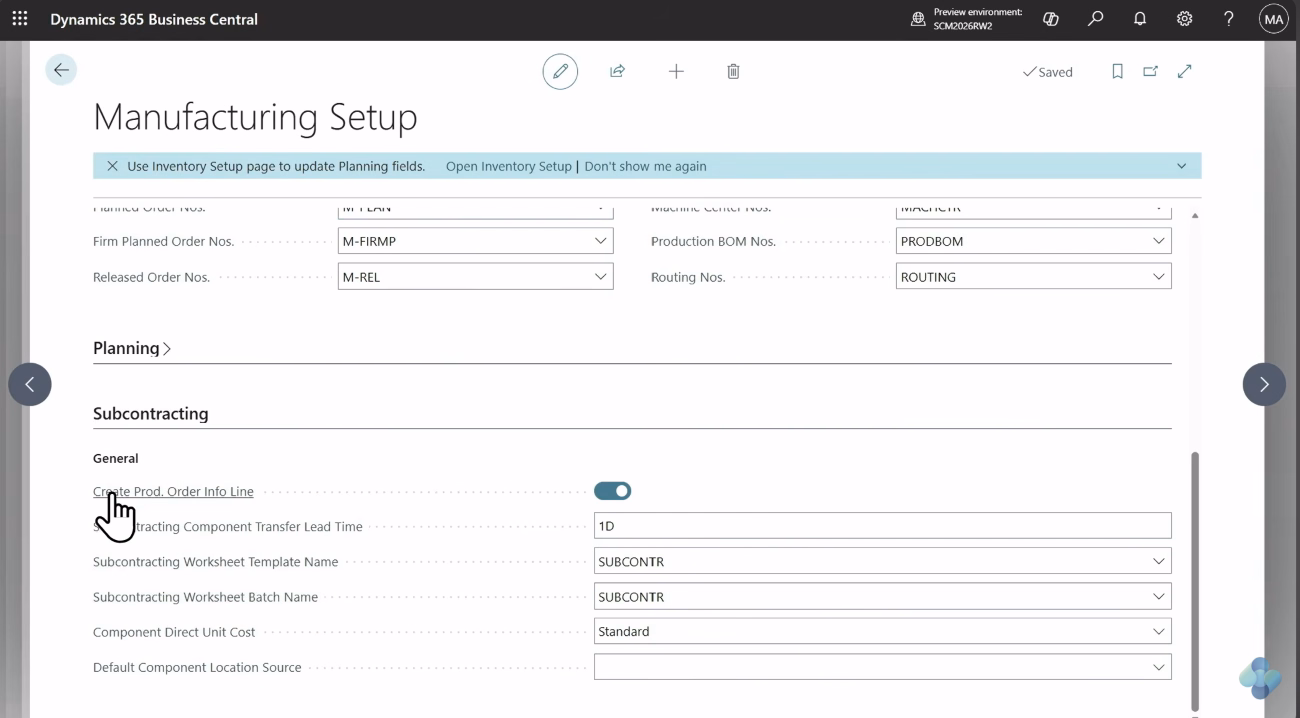Open the search (Tell me) magnifier
The image size is (1300, 718).
click(x=1096, y=19)
